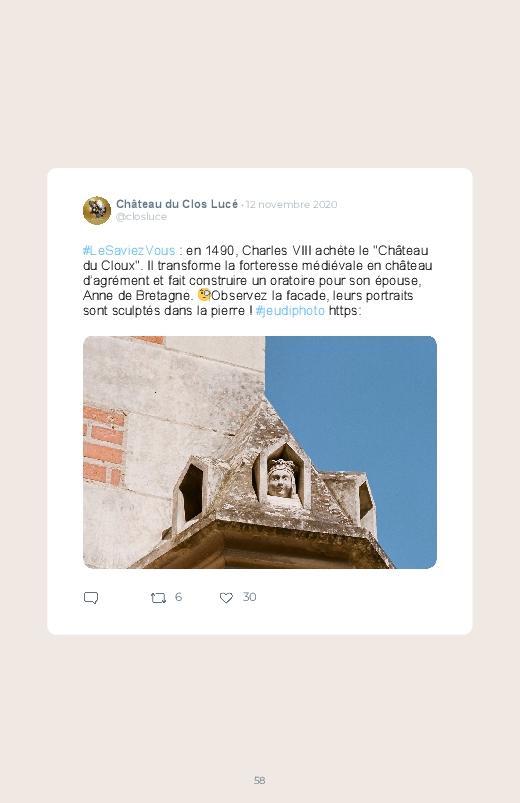Click the reply speech bubble icon

91,598
